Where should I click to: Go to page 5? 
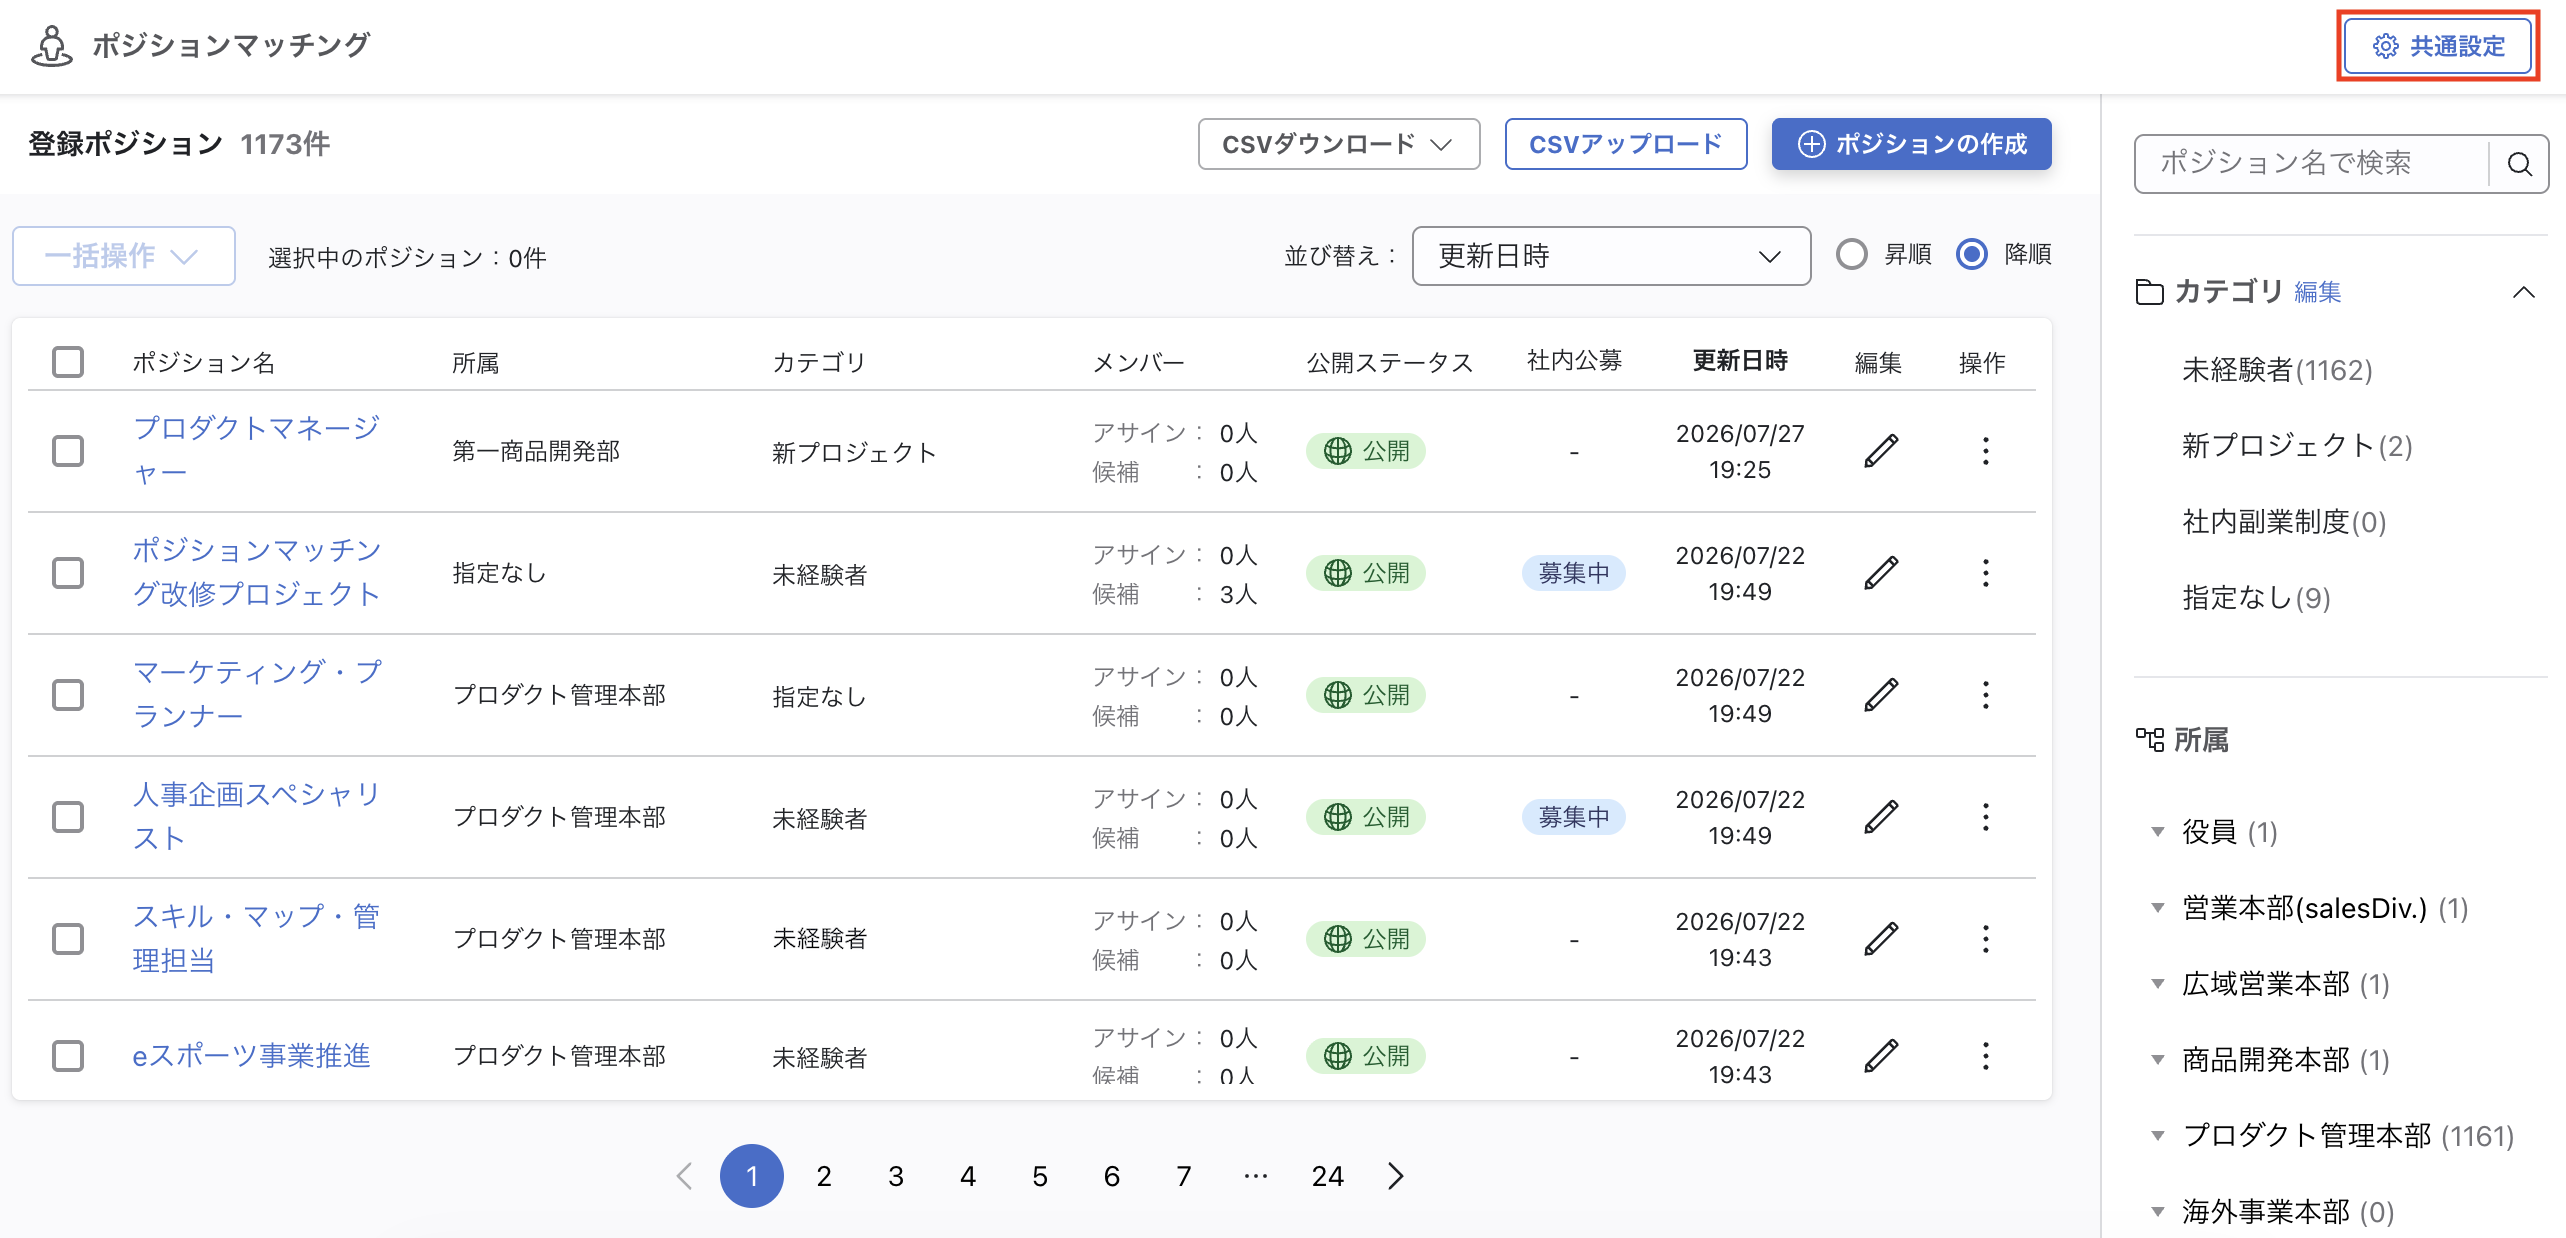1040,1176
